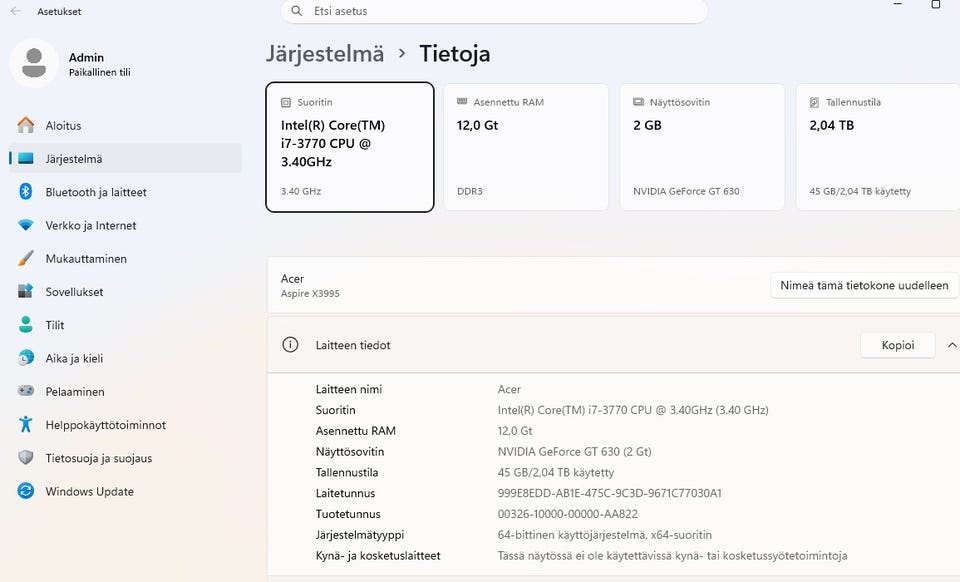Screen dimensions: 960x582
Task: Click the Kopioi button
Action: [x=898, y=345]
